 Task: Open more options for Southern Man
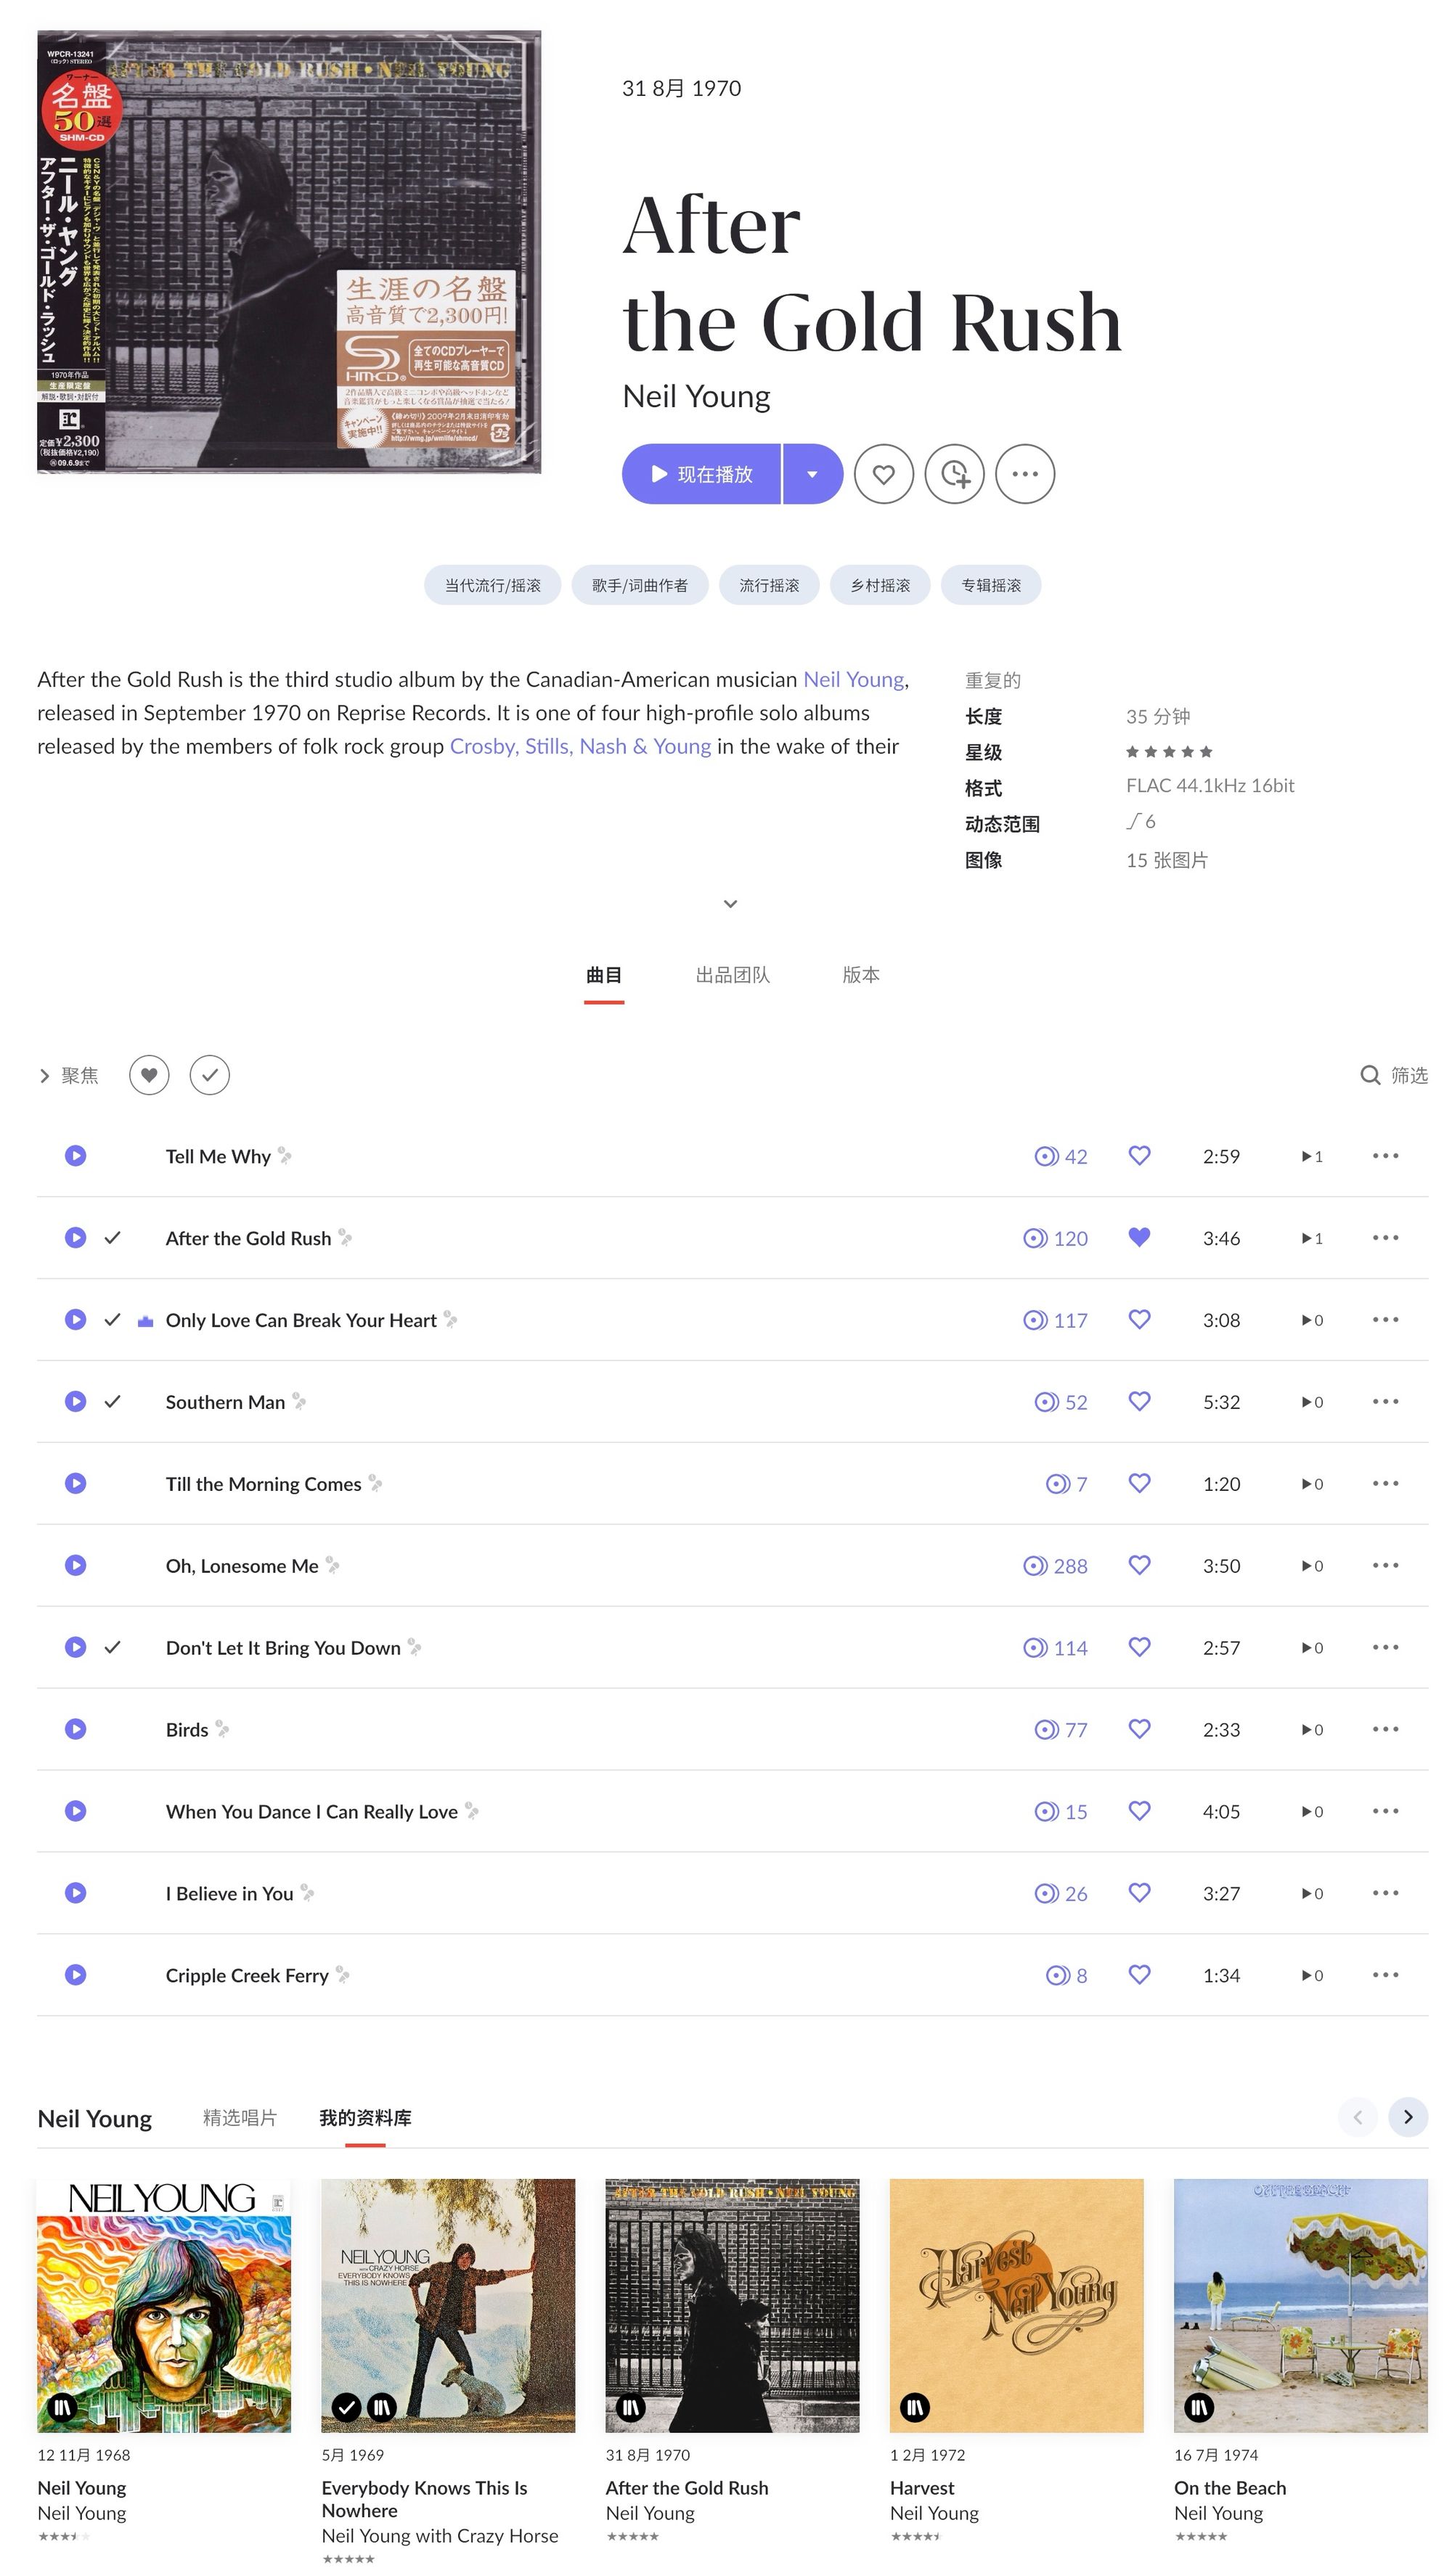1385,1402
